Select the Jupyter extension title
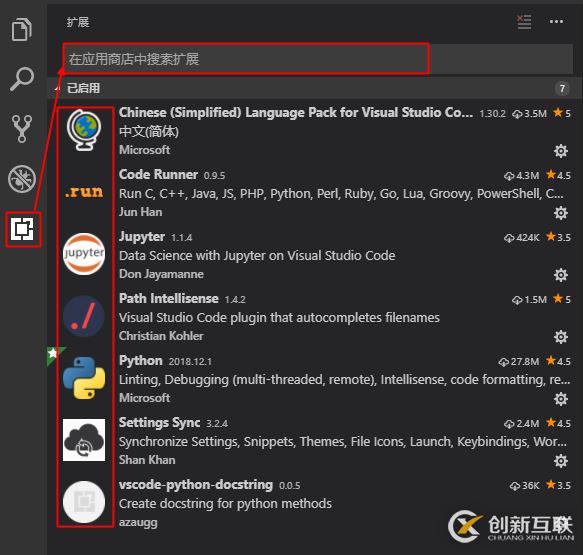Image resolution: width=583 pixels, height=555 pixels. [x=142, y=237]
